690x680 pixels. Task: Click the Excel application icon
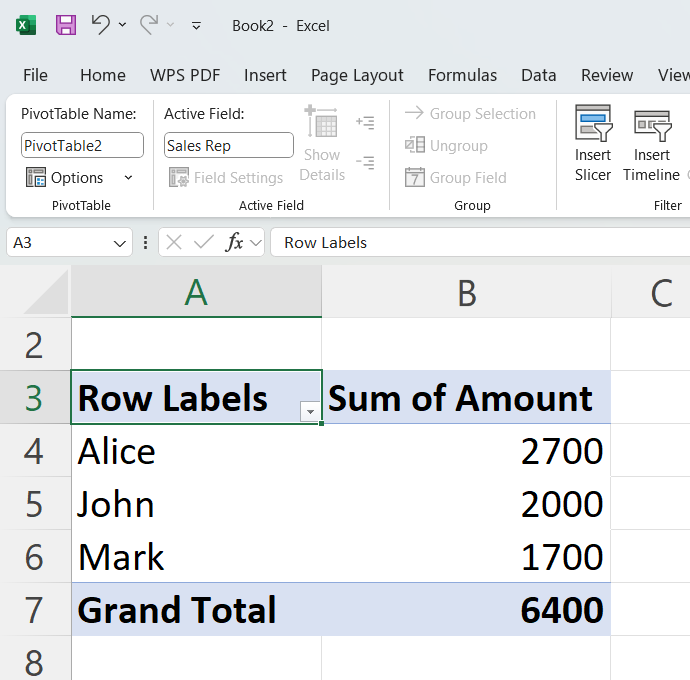coord(26,26)
